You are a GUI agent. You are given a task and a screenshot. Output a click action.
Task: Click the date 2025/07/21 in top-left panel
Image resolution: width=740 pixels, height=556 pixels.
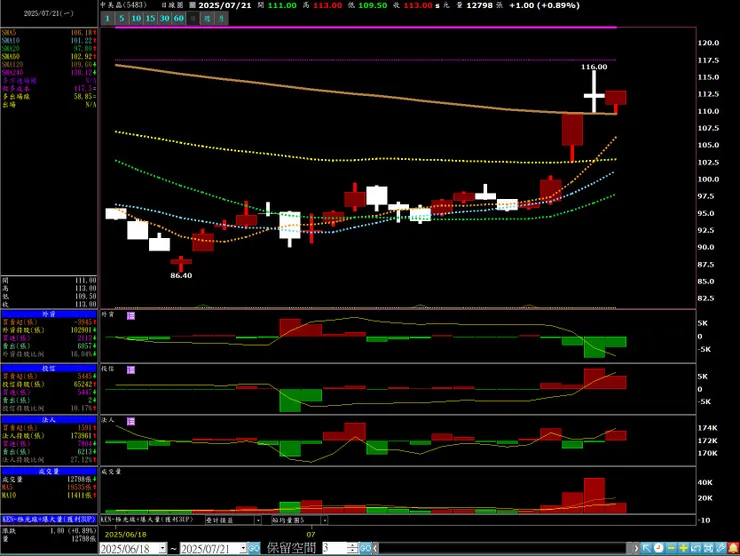[x=49, y=13]
